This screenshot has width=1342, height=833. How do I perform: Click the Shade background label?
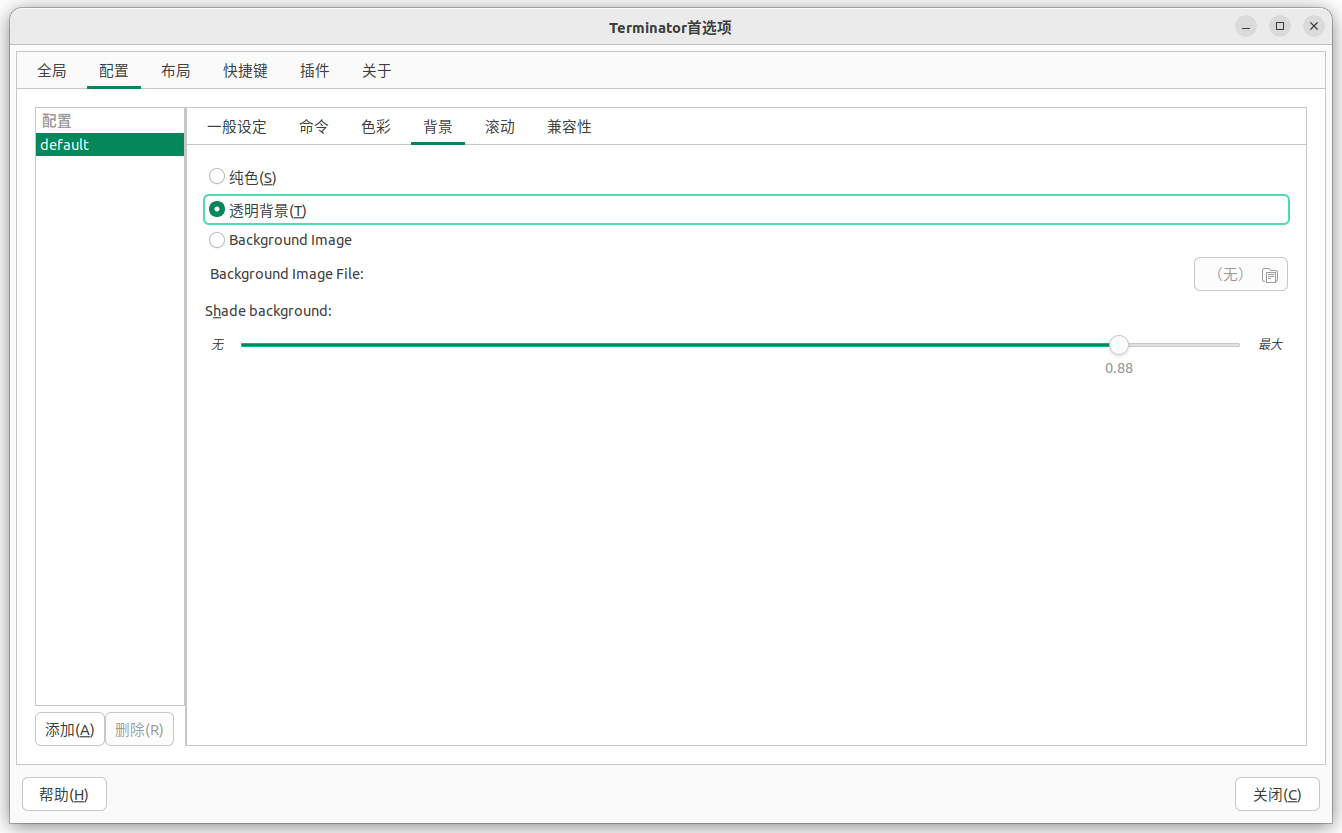[x=268, y=311]
